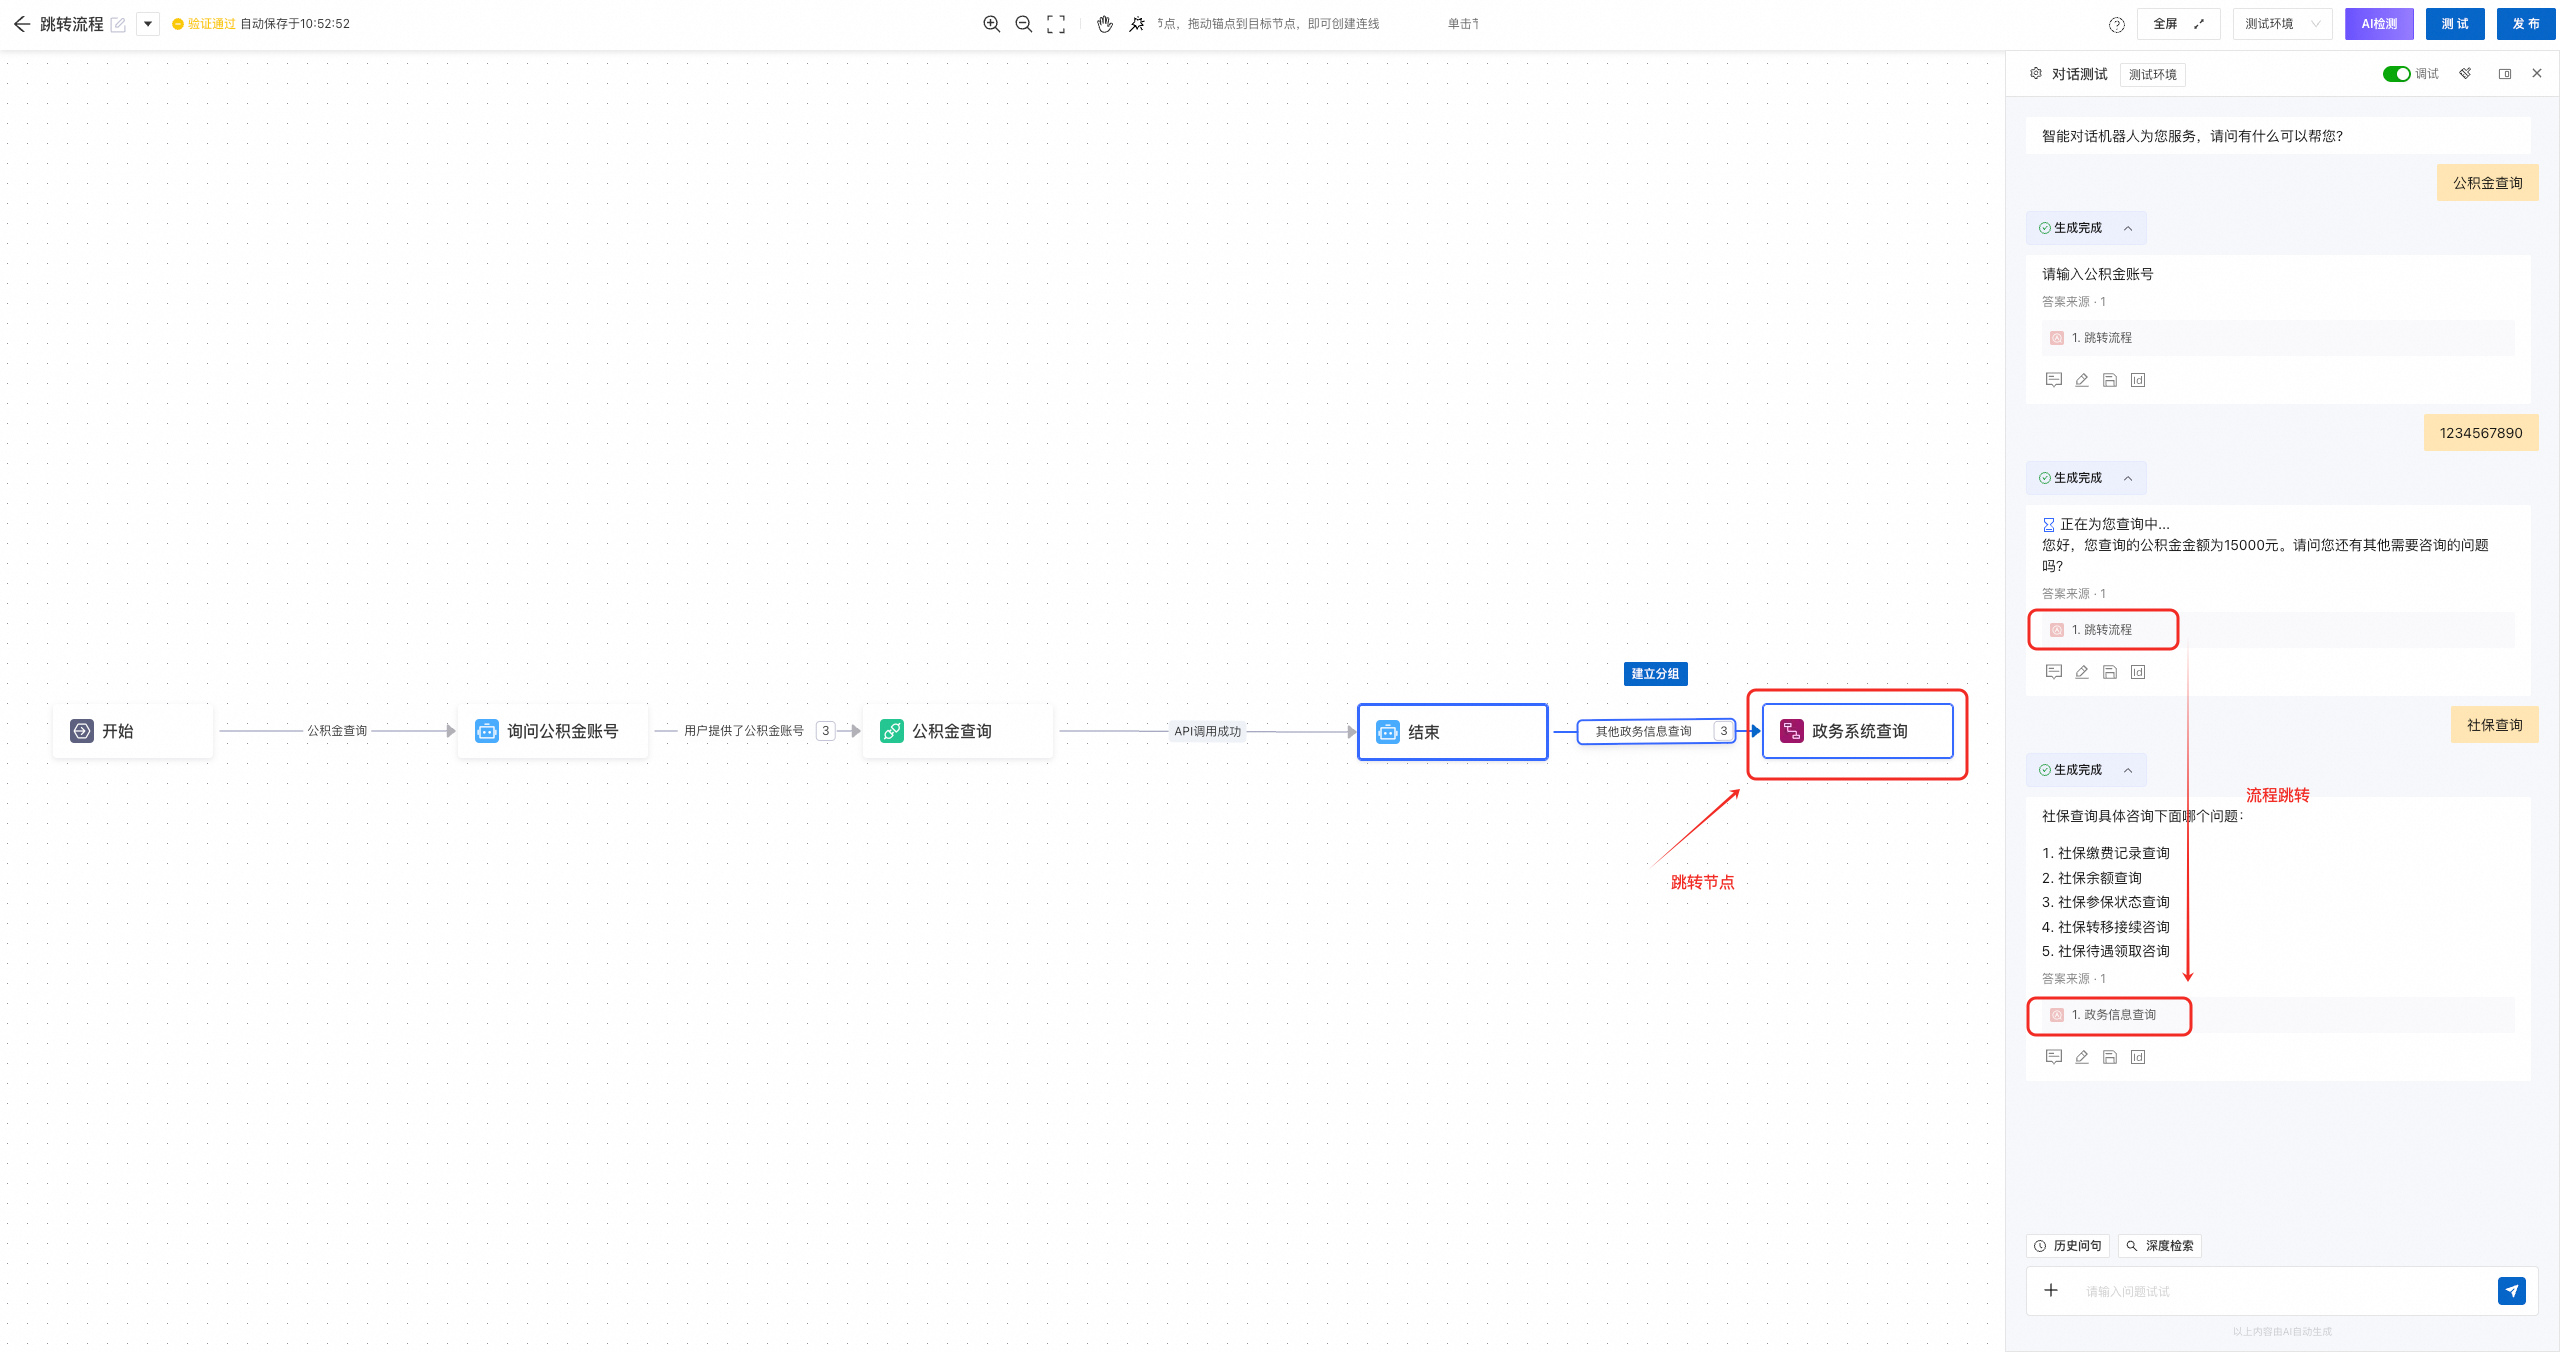The image size is (2560, 1352).
Task: Click the plus icon beside the input box
Action: pos(2051,1291)
